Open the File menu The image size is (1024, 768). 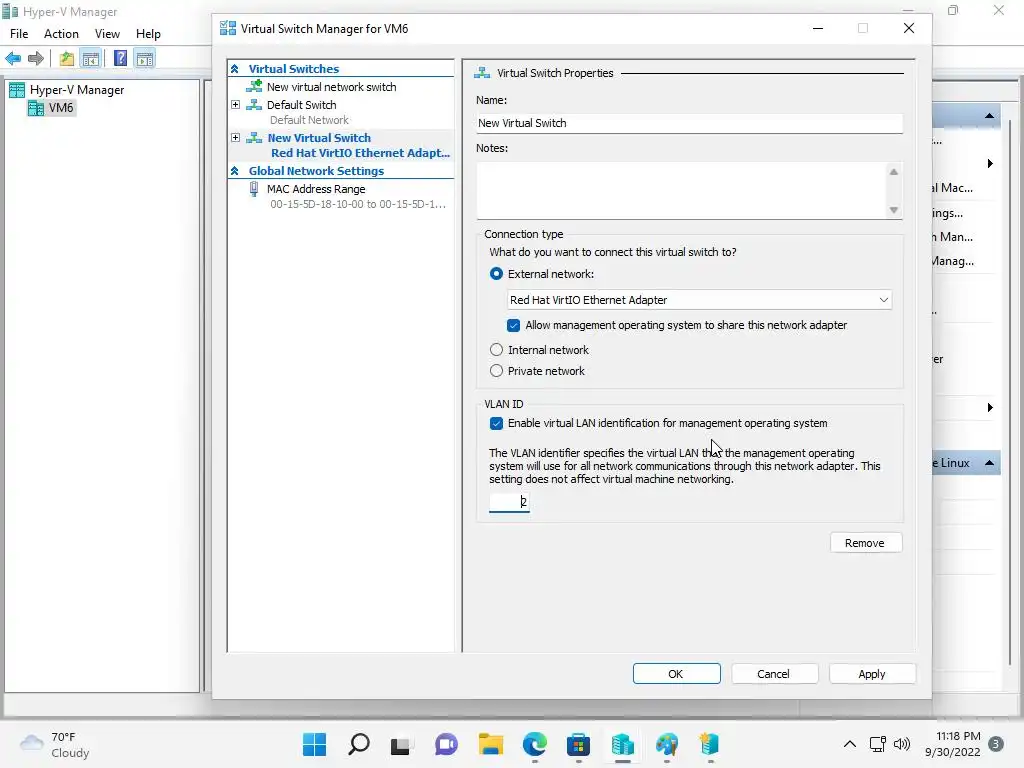[19, 34]
